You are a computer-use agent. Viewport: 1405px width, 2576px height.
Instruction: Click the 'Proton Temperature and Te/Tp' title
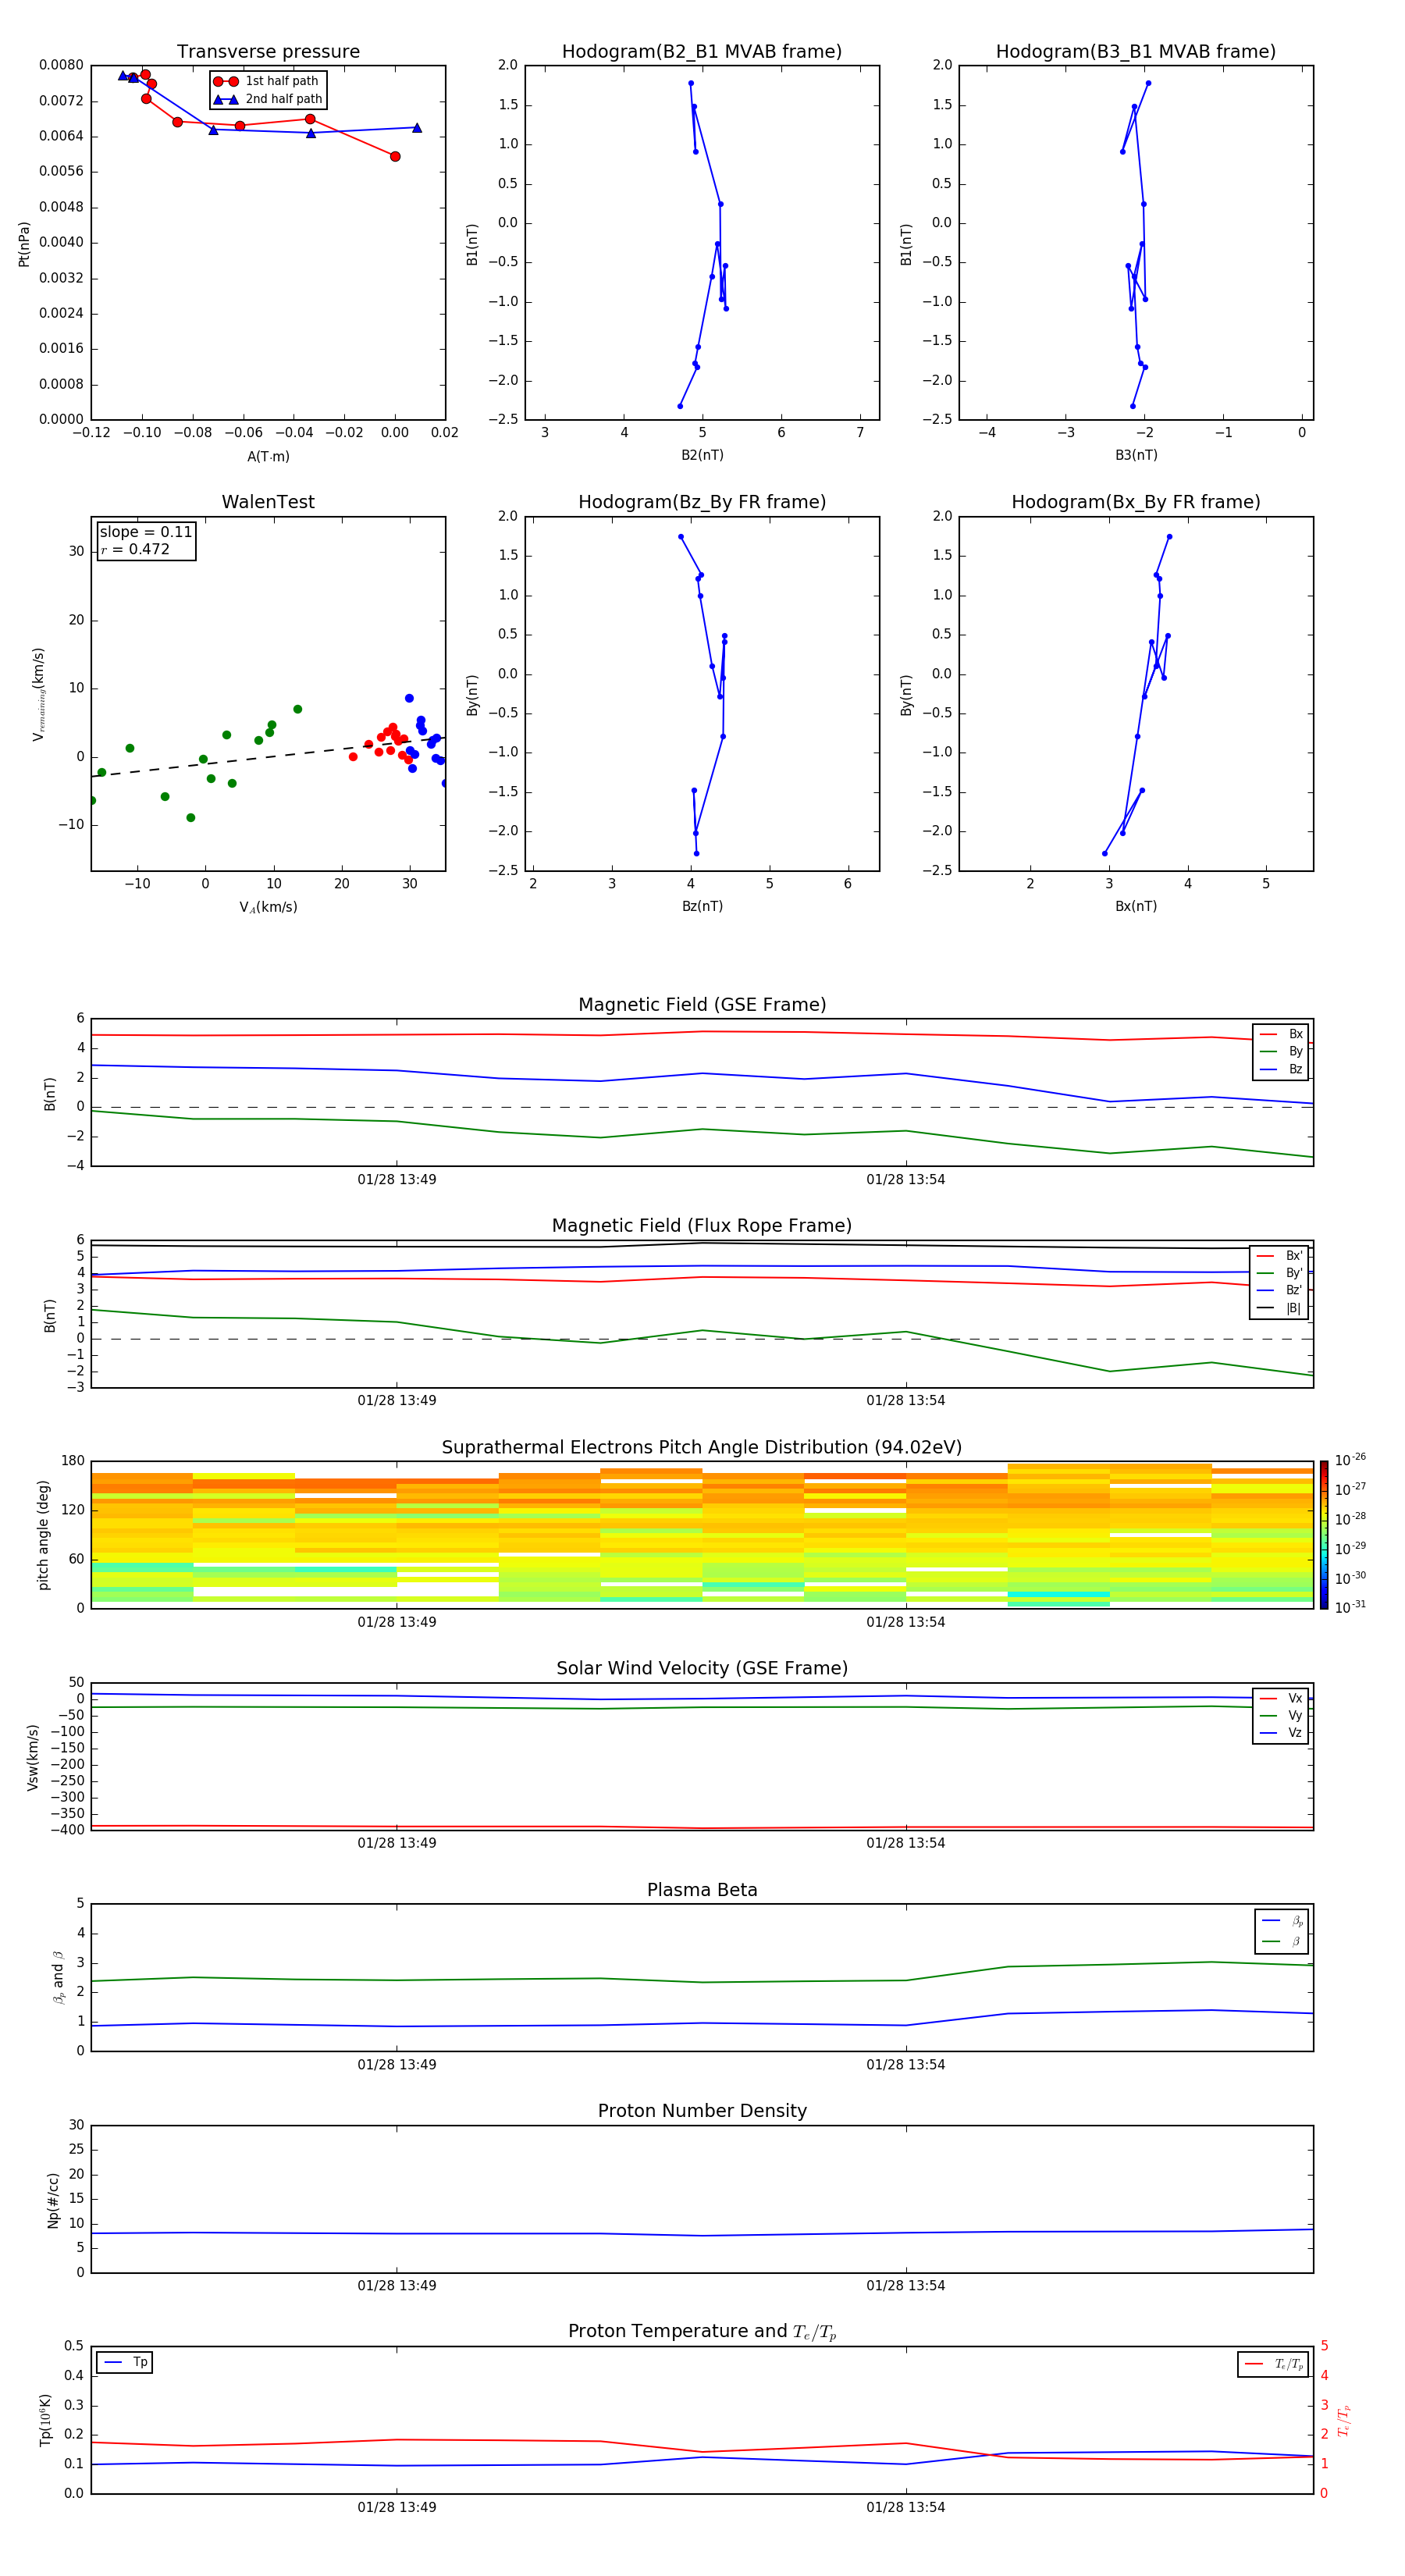click(702, 2332)
